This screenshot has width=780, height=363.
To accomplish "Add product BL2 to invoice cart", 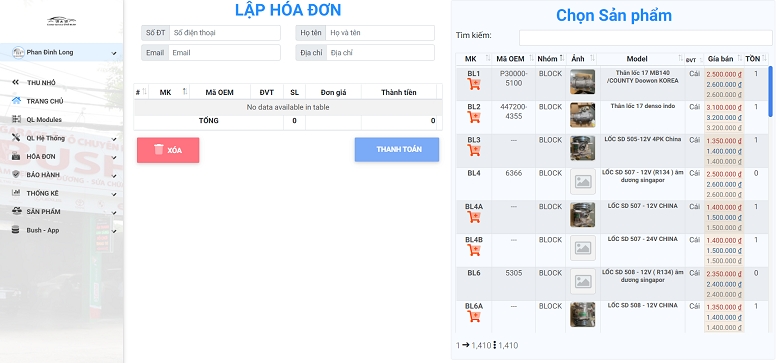I will pyautogui.click(x=474, y=117).
